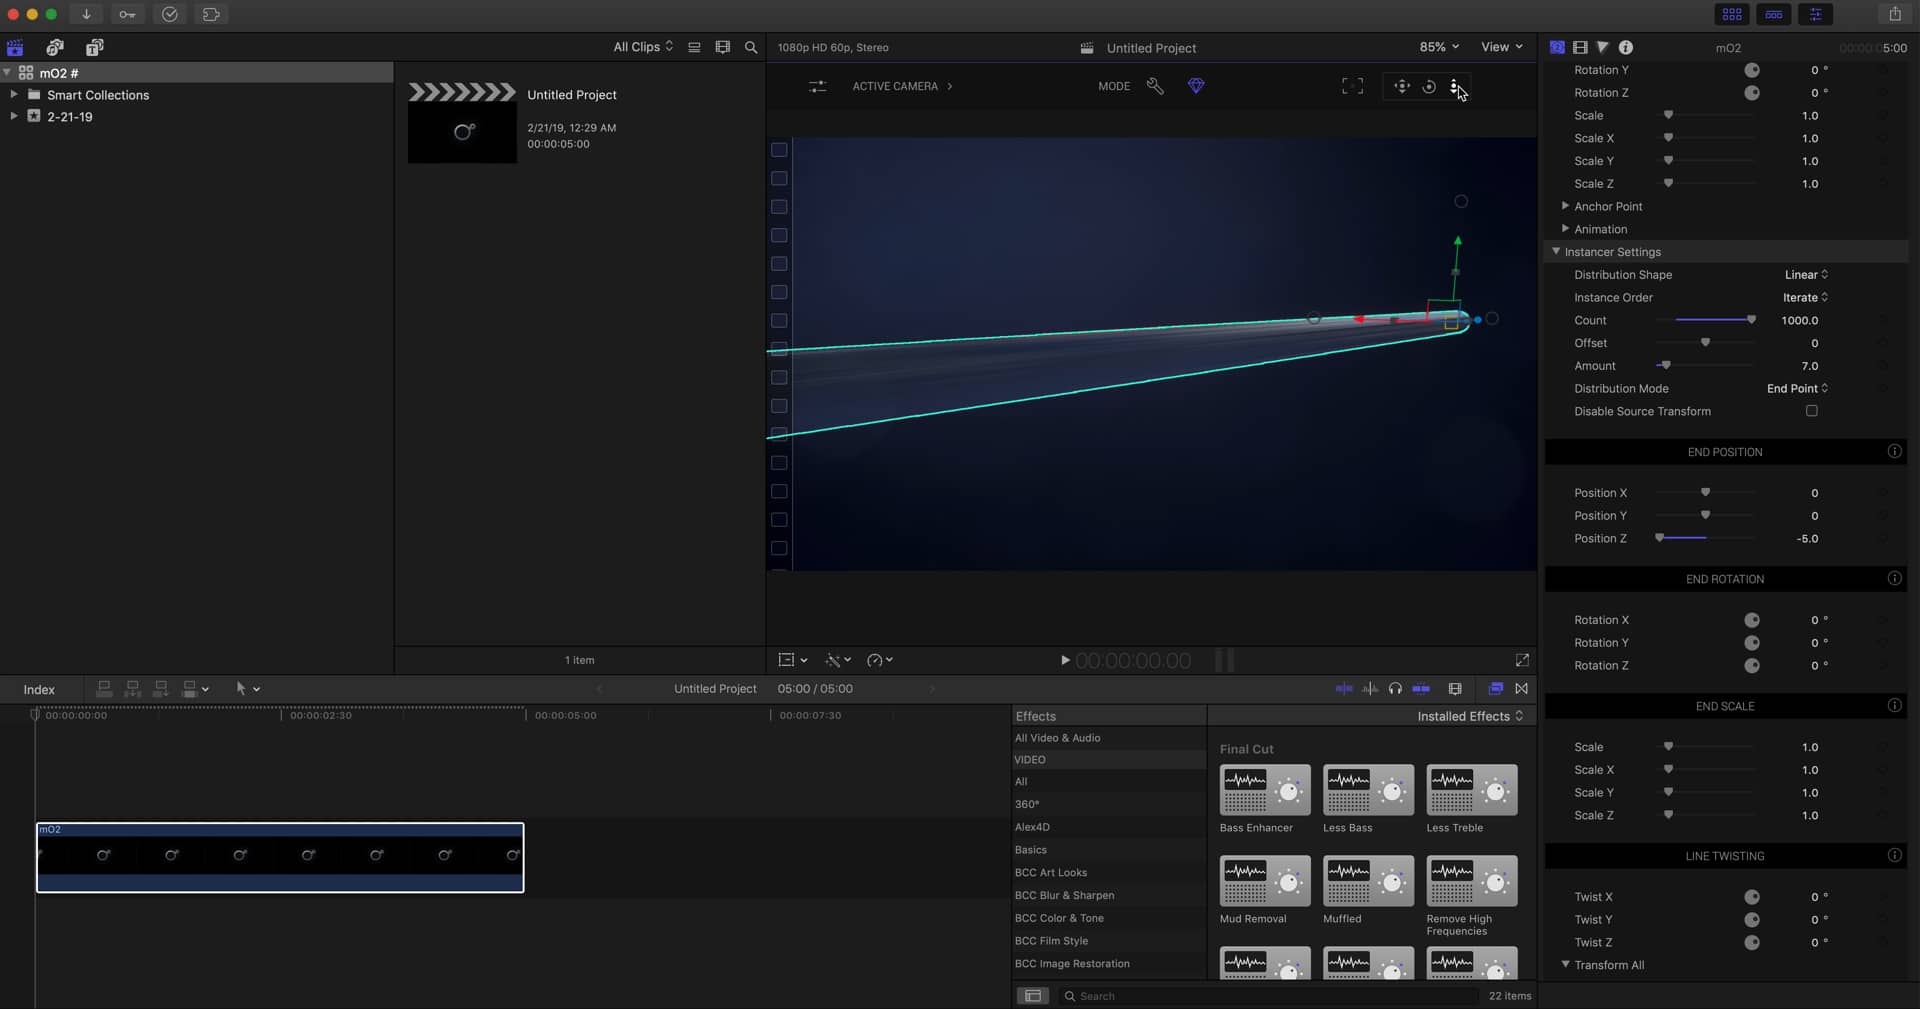Open Background Tasks checkmark icon

pyautogui.click(x=170, y=14)
